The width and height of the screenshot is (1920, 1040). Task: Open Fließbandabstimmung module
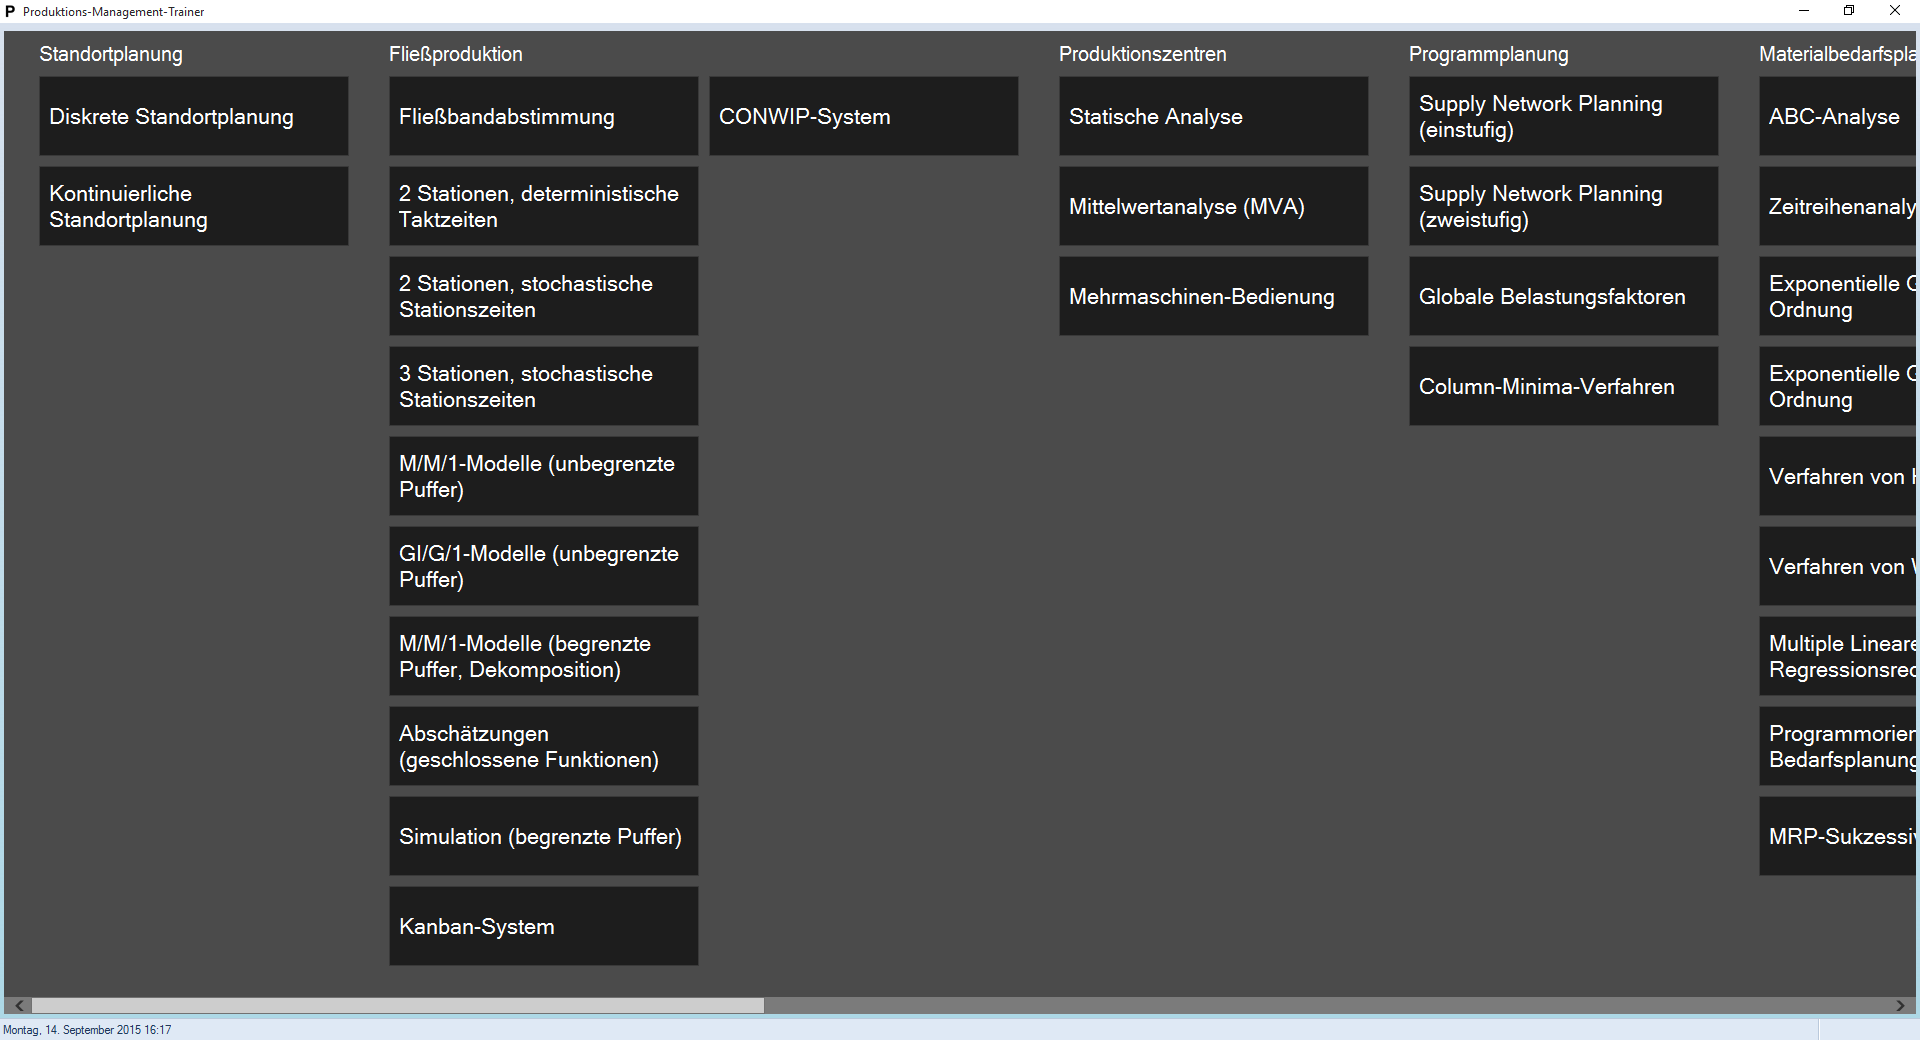tap(543, 116)
